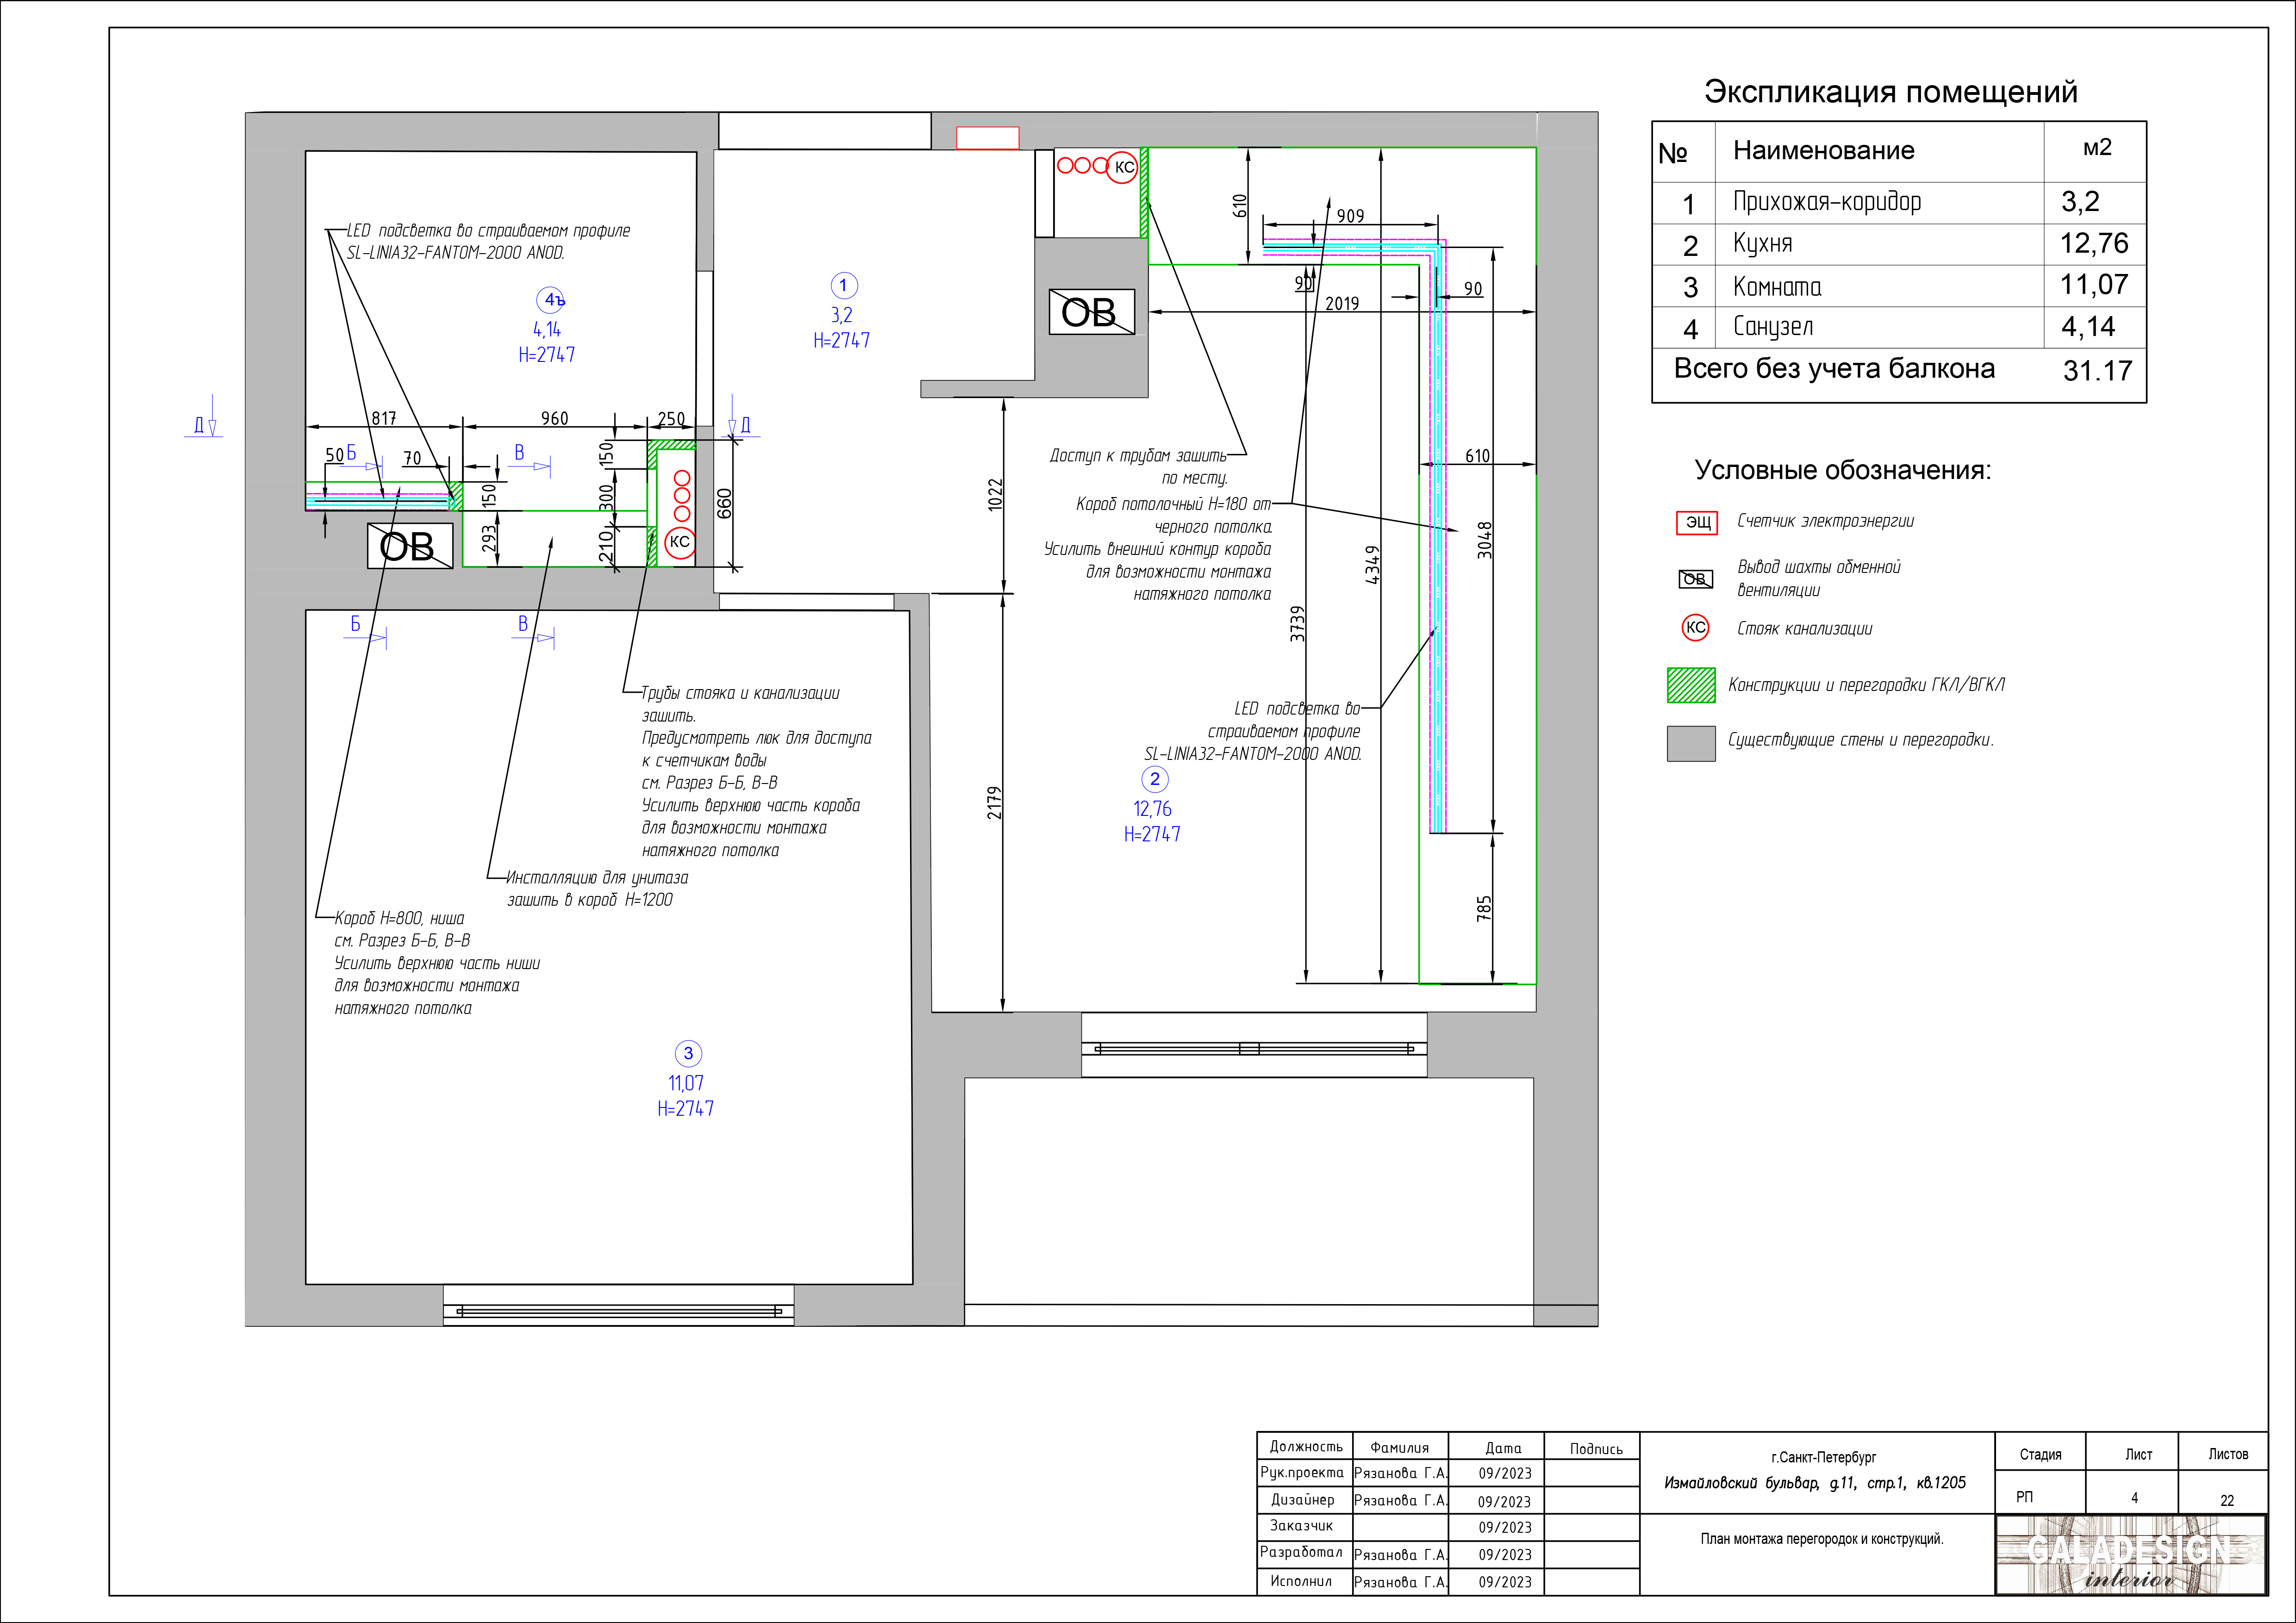Click the green hatched ГКЛ legend swatch
Viewport: 2296px width, 1623px height.
[x=1691, y=686]
